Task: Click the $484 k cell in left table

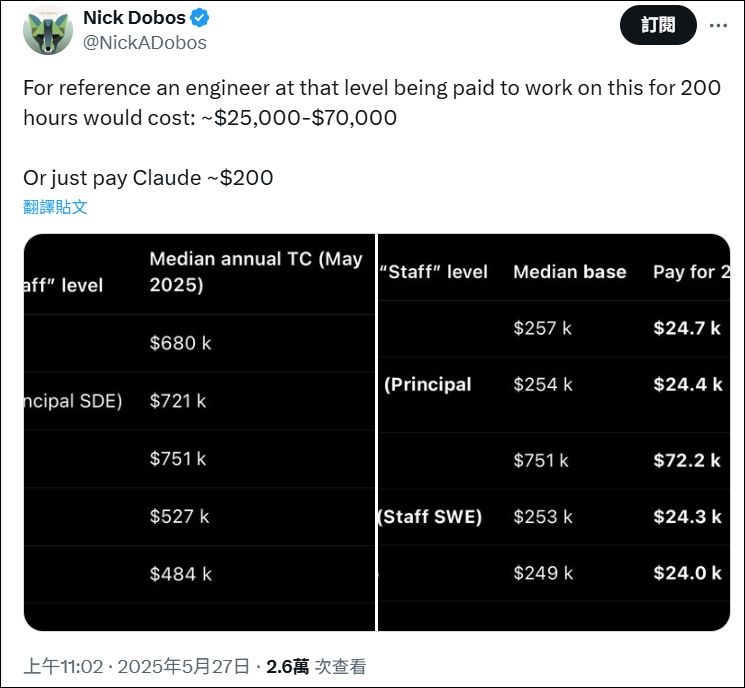Action: [x=181, y=574]
